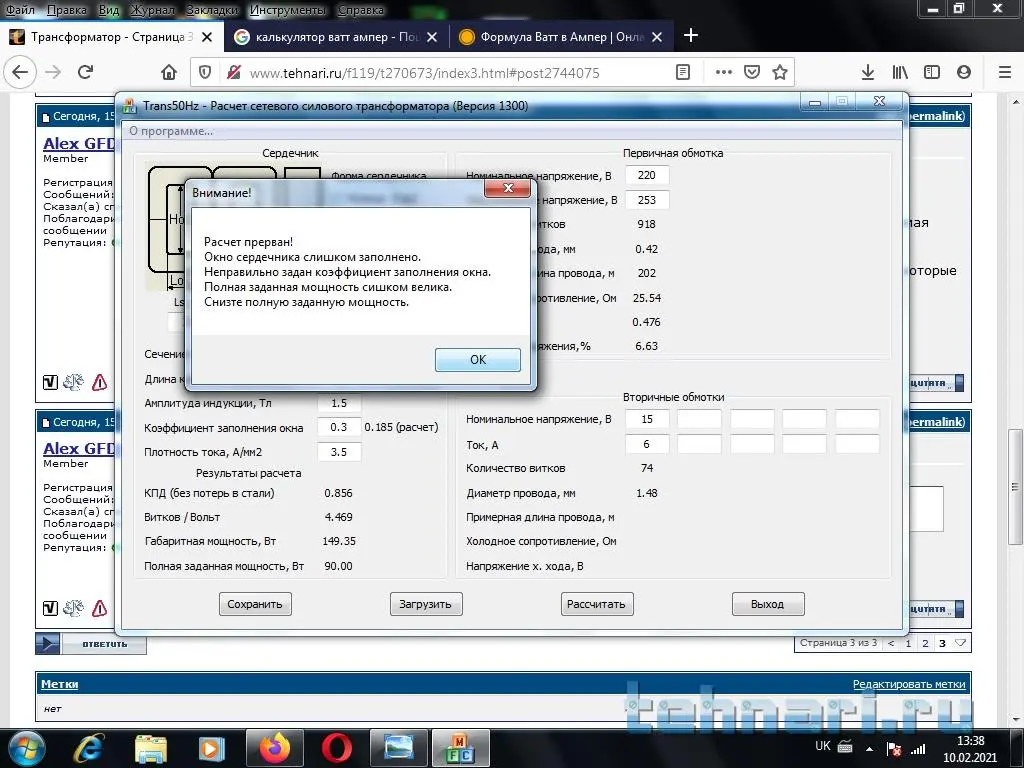Open the Firefox hamburger menu

point(1005,72)
